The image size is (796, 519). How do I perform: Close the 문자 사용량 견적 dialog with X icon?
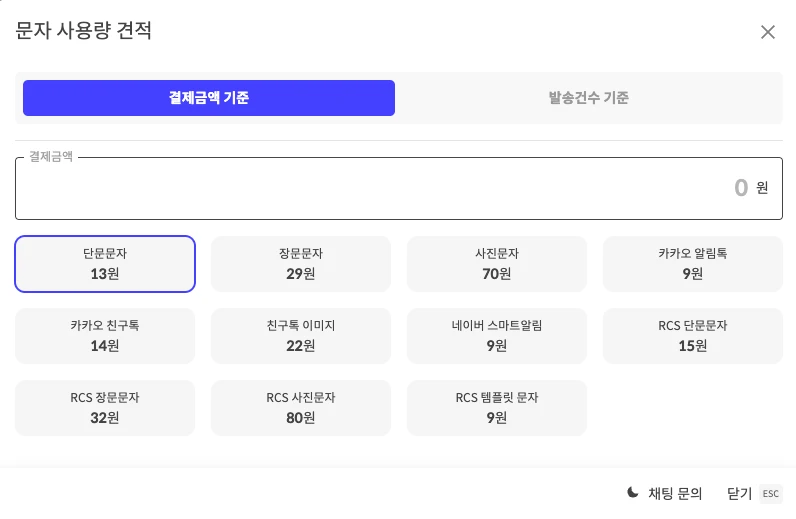click(x=768, y=32)
